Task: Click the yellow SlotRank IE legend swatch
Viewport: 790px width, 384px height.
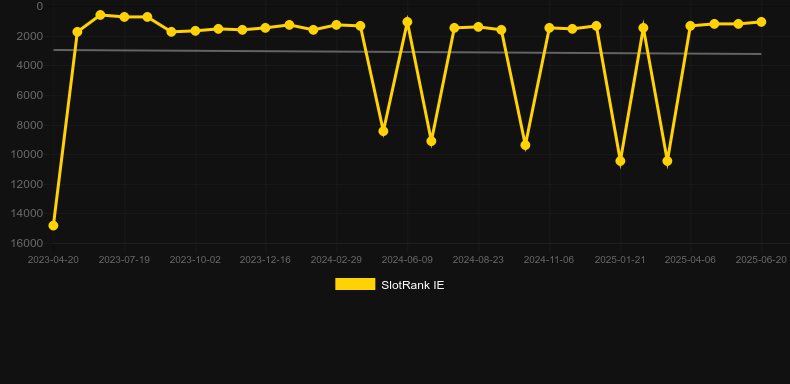Action: (x=355, y=284)
